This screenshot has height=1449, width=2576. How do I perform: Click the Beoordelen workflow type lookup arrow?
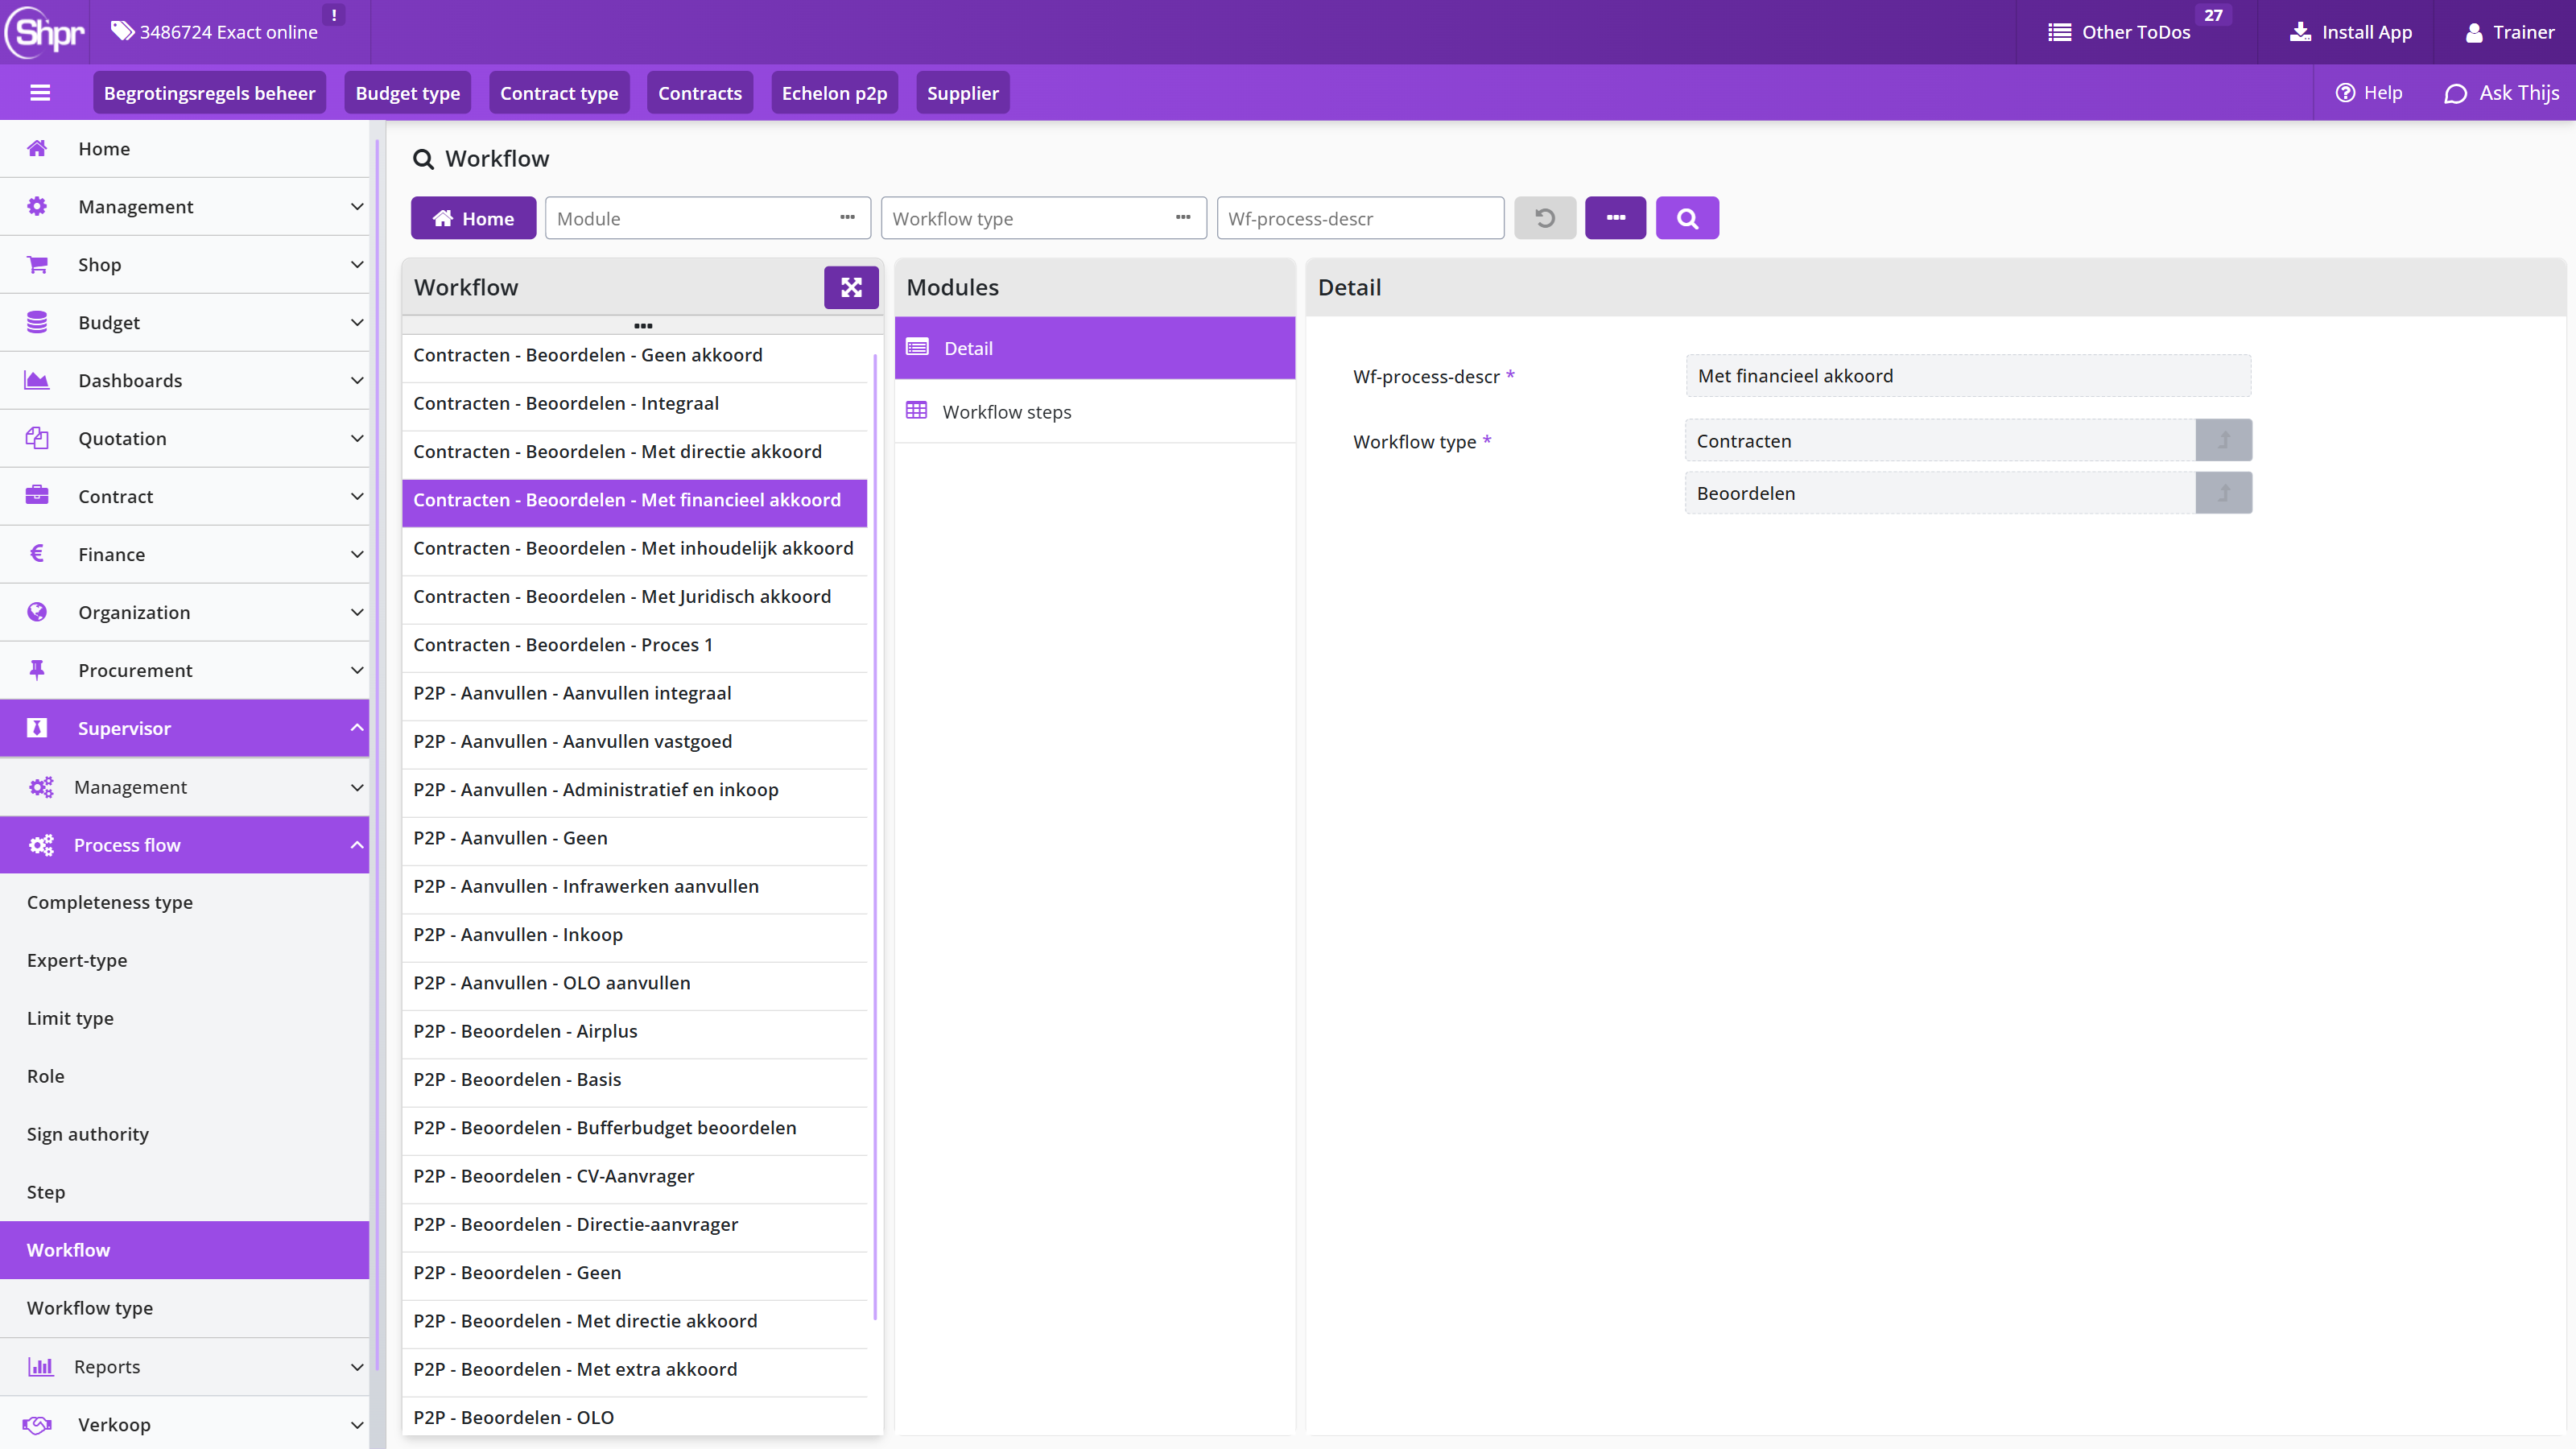click(x=2223, y=493)
